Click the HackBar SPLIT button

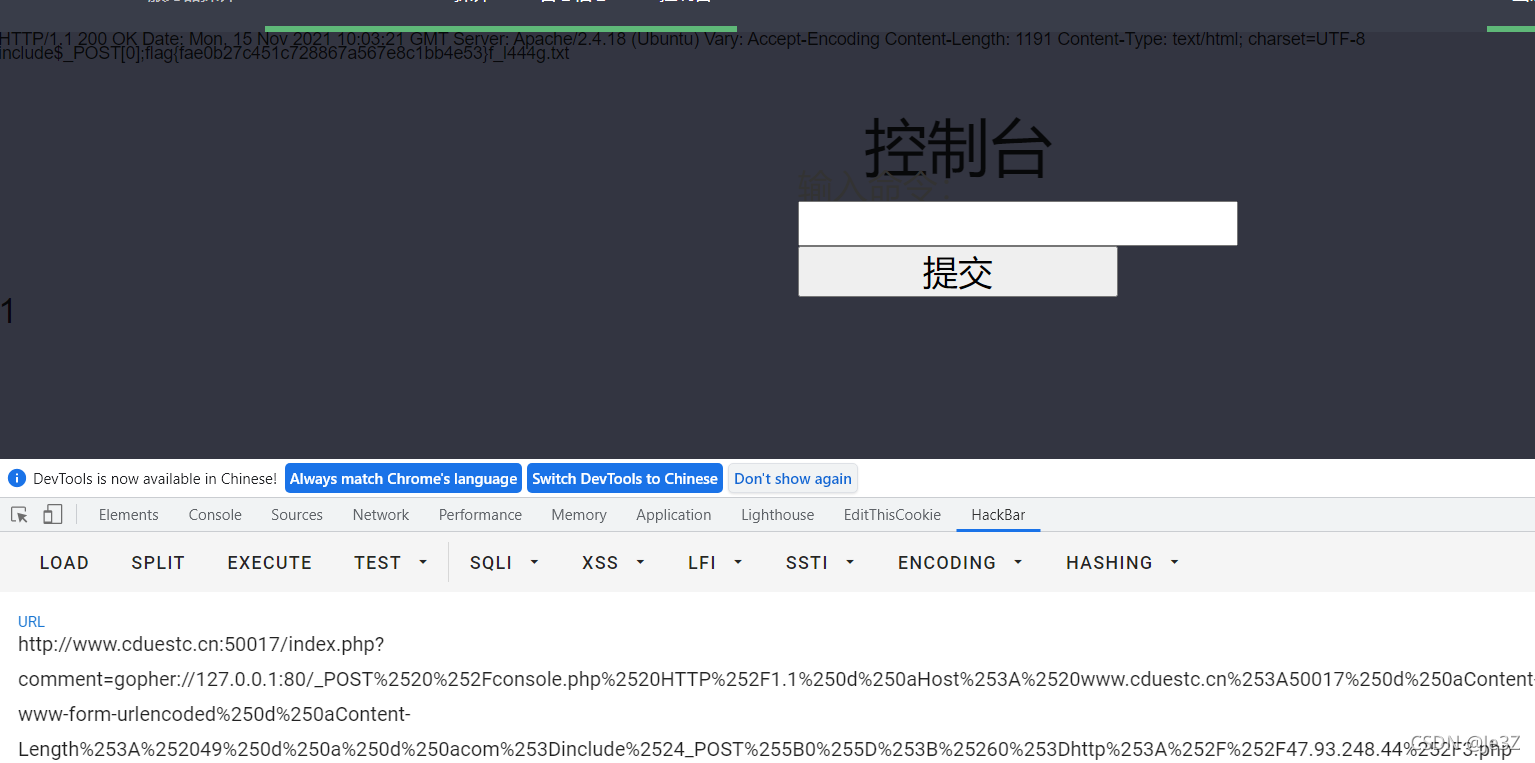tap(158, 563)
